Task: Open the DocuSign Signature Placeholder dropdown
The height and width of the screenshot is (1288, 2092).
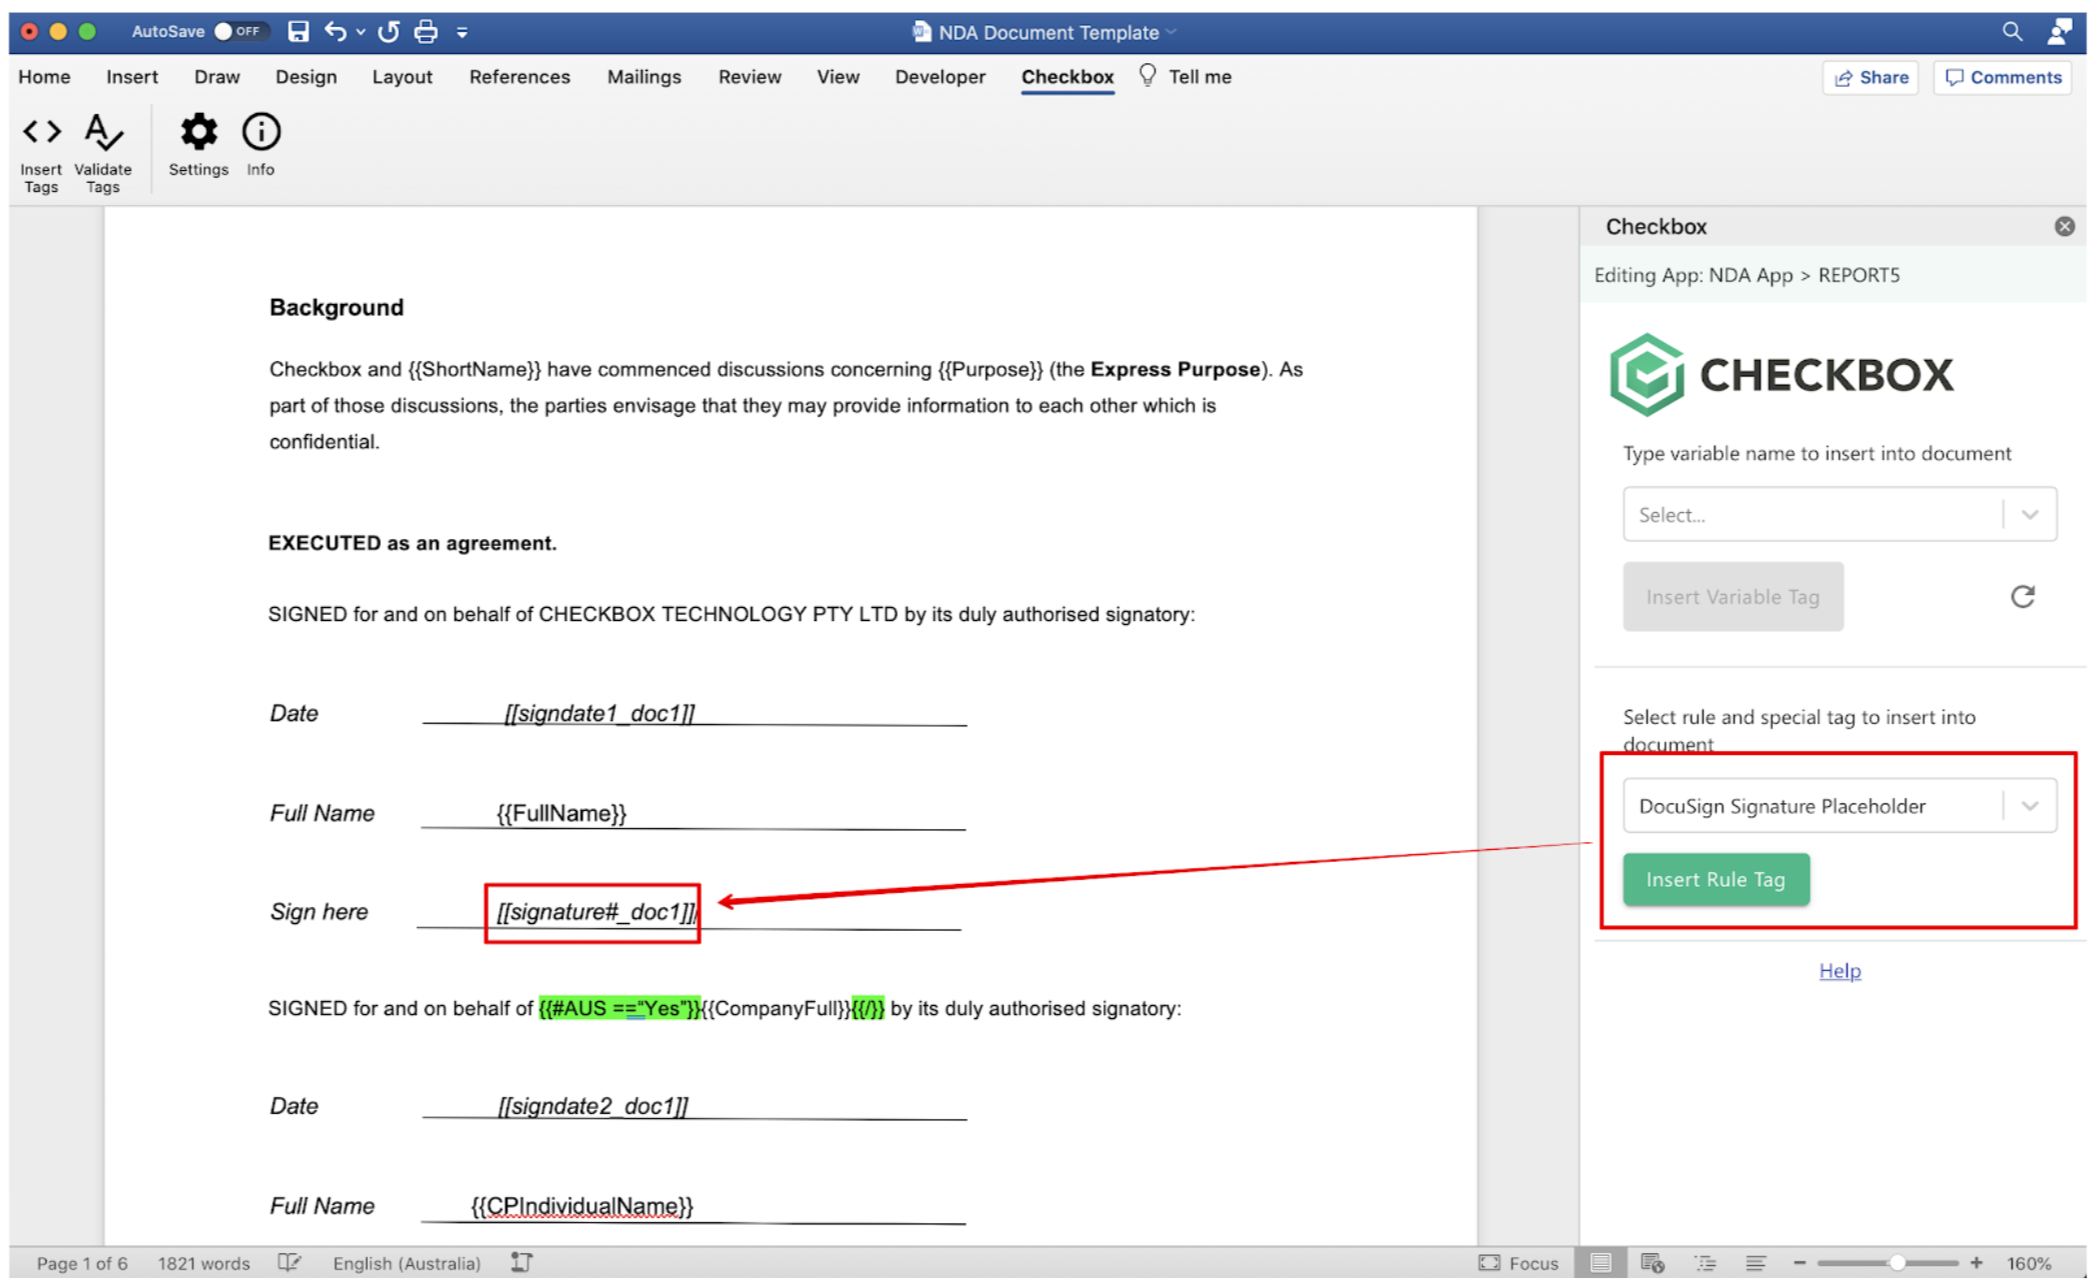Action: pos(1839,805)
